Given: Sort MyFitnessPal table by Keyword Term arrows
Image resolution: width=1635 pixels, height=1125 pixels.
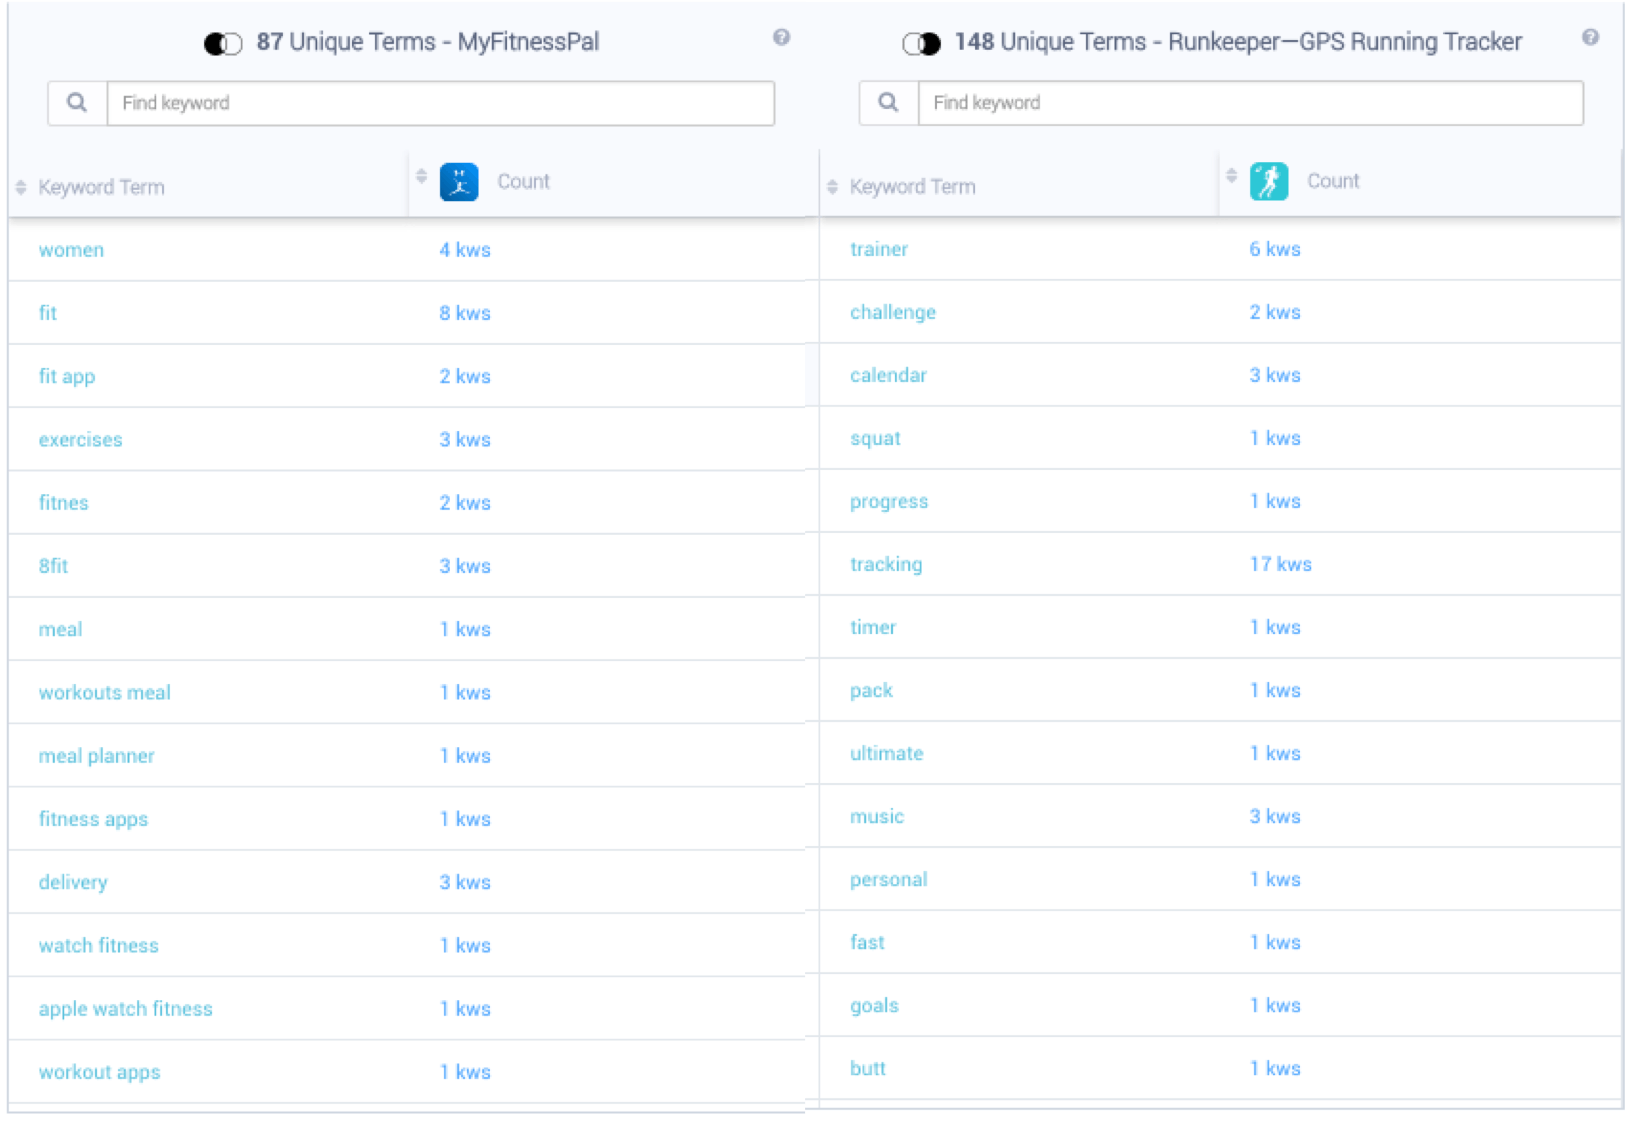Looking at the screenshot, I should click(x=21, y=187).
